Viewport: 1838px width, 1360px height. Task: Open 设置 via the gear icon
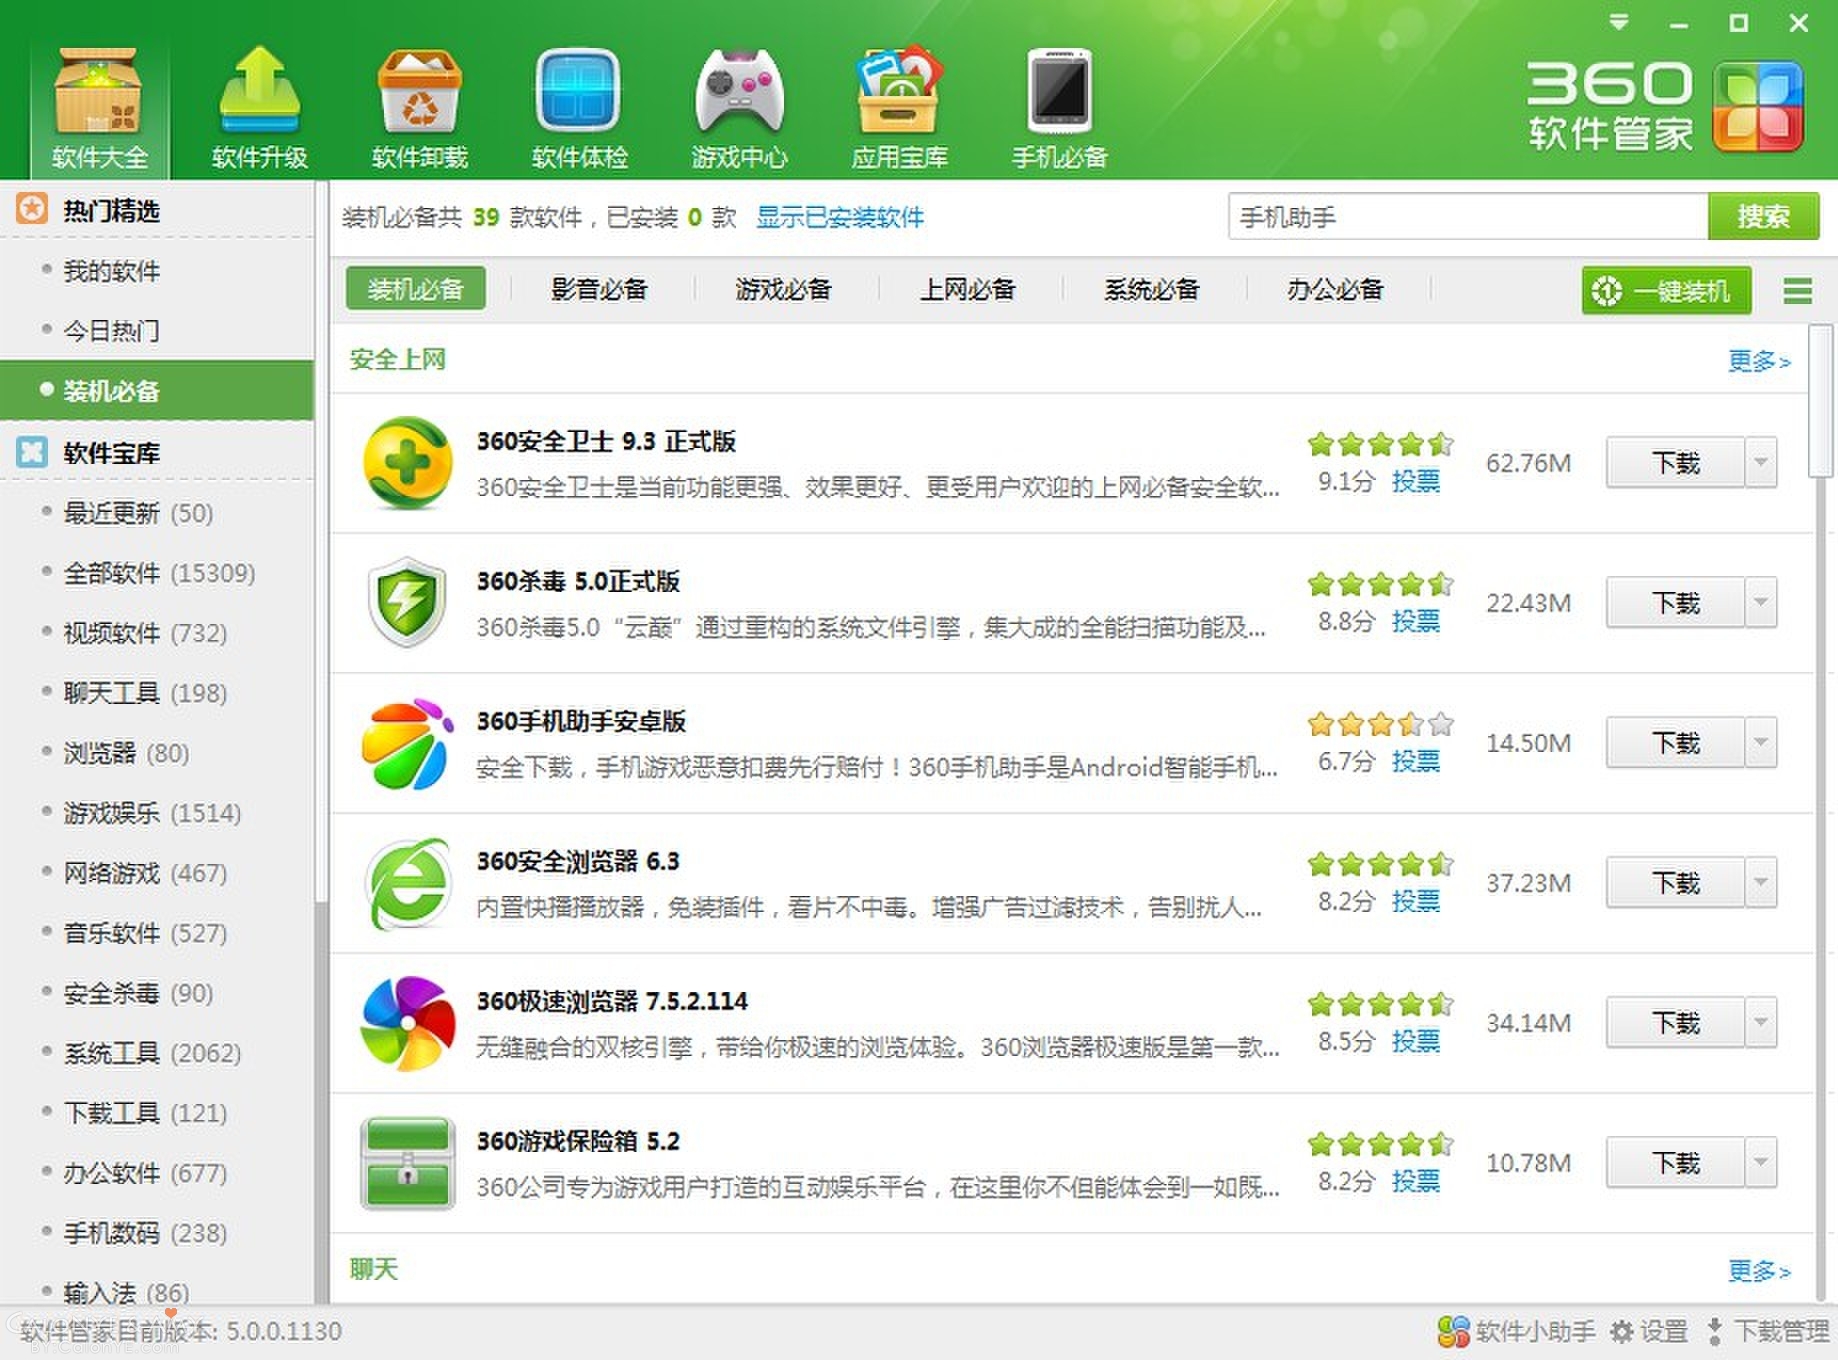click(x=1625, y=1332)
